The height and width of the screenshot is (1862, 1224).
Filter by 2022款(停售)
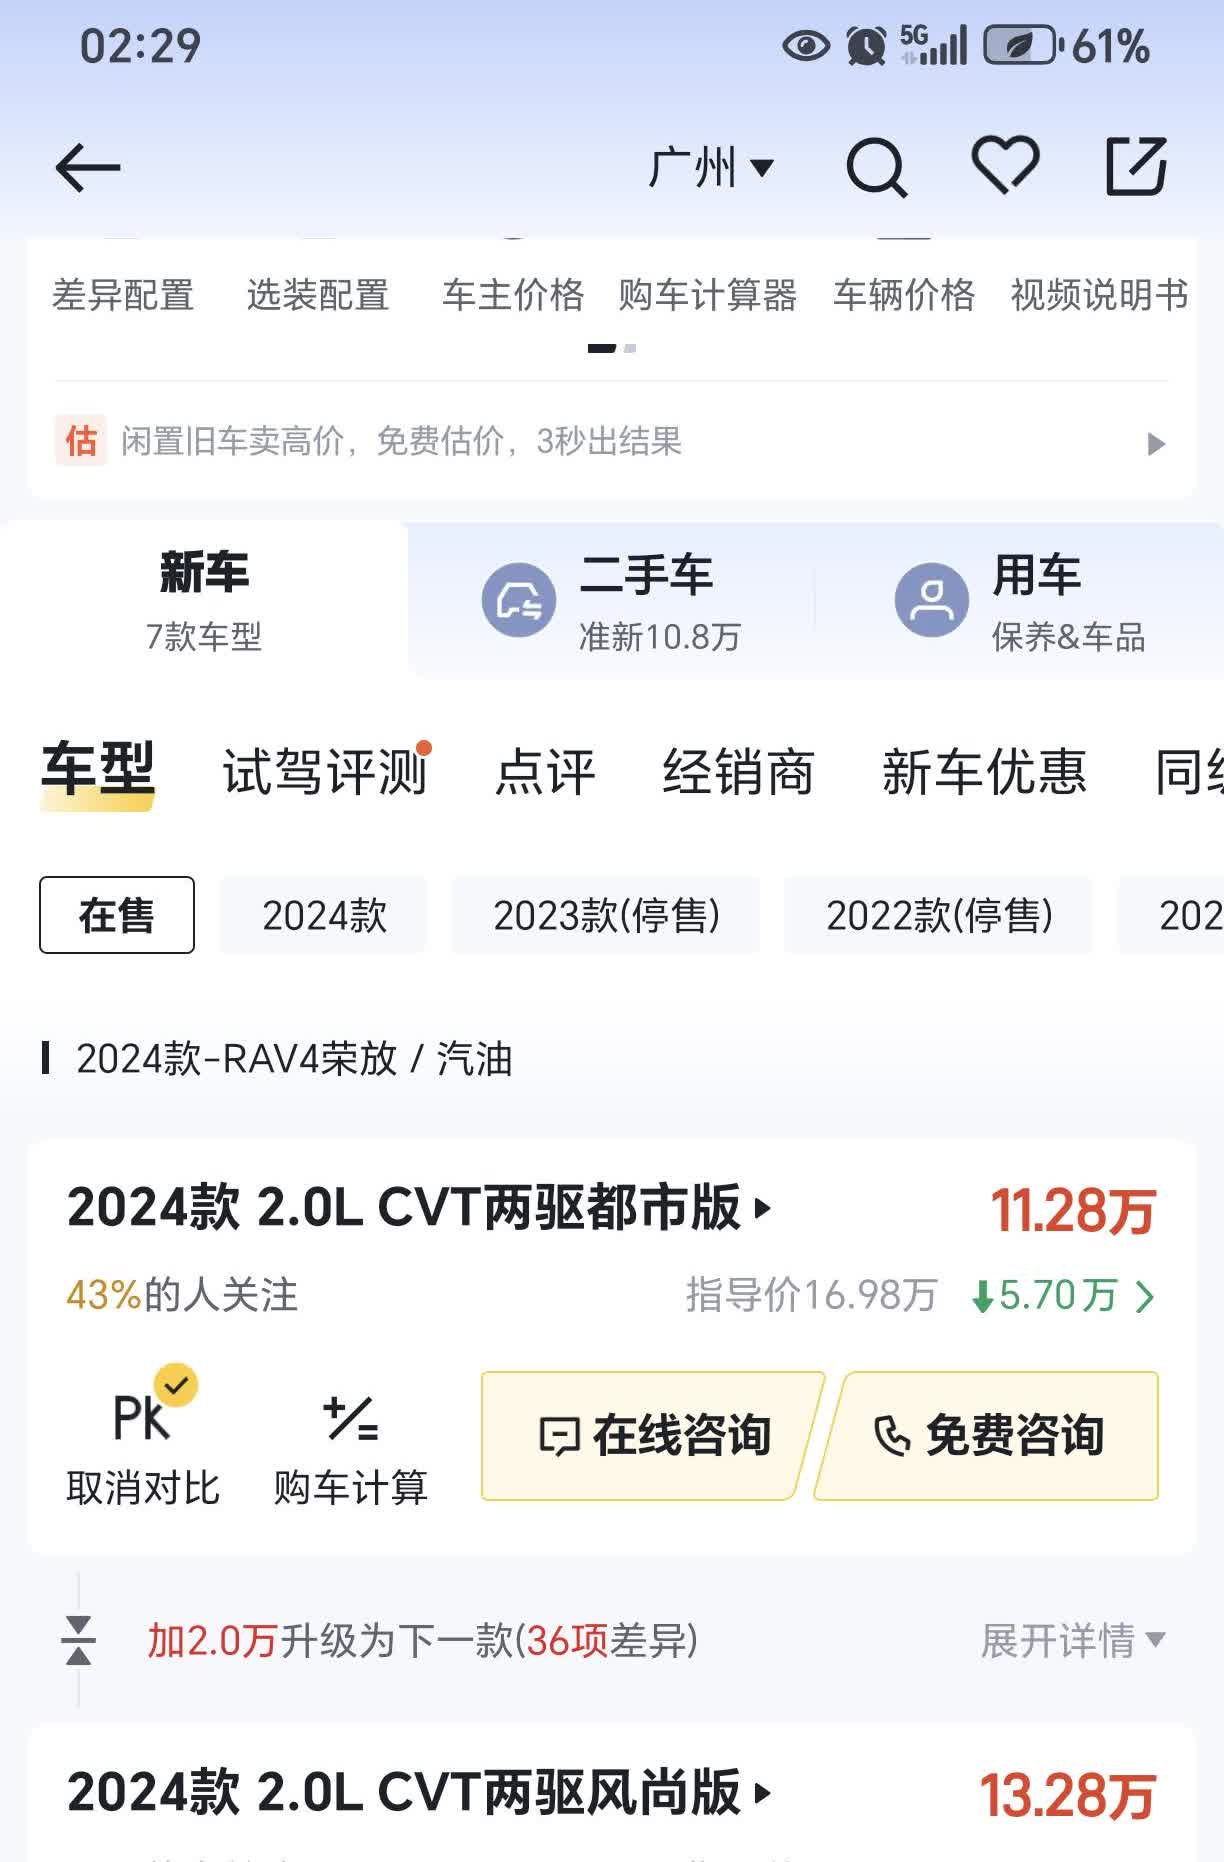coord(939,915)
